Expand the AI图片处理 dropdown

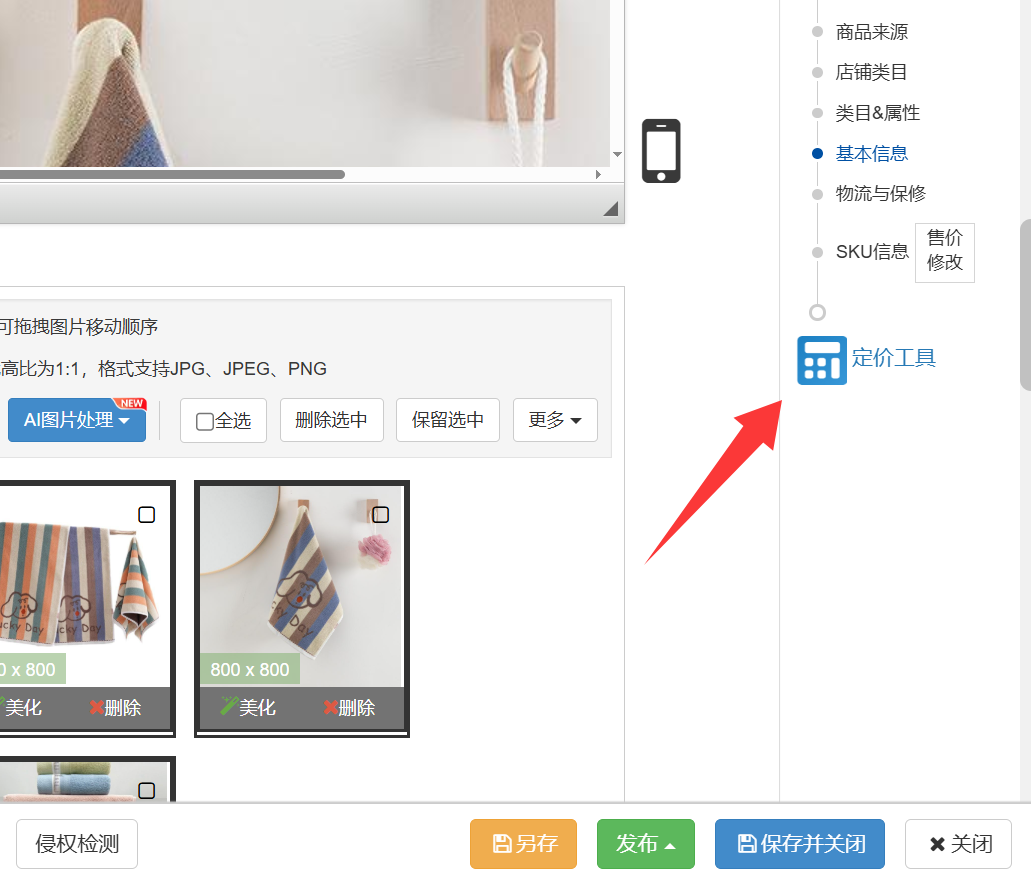point(77,420)
